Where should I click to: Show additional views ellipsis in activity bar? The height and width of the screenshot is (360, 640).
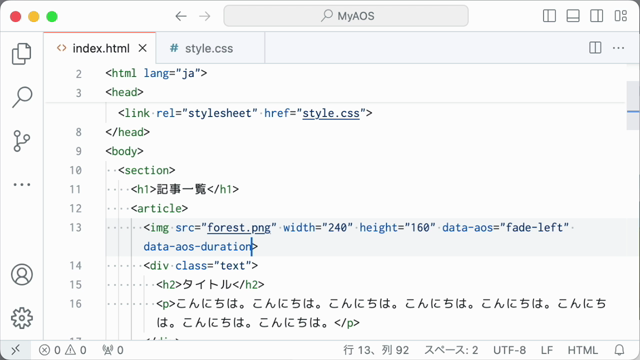(x=22, y=184)
